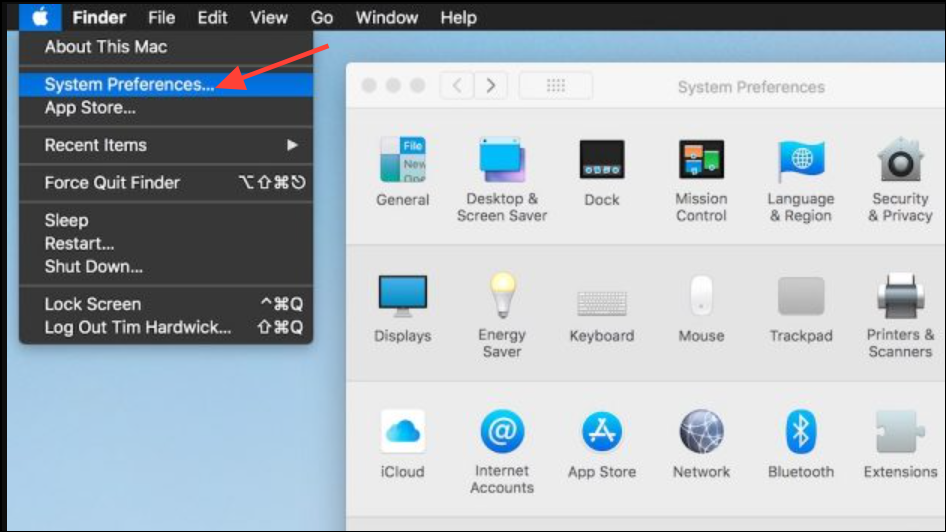Expand the Recent Items submenu
This screenshot has width=946, height=532.
click(x=166, y=145)
